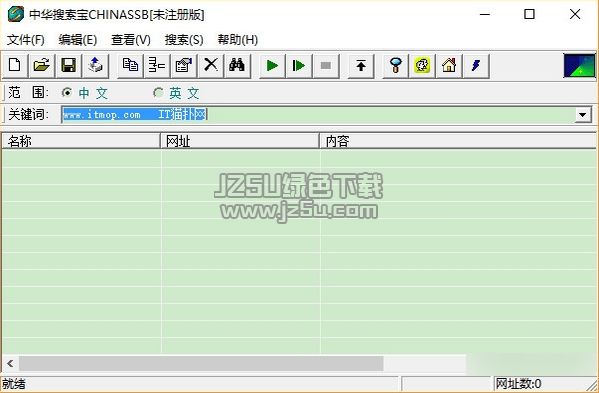Open the 帮助(H) menu
Image resolution: width=599 pixels, height=393 pixels.
pos(238,40)
